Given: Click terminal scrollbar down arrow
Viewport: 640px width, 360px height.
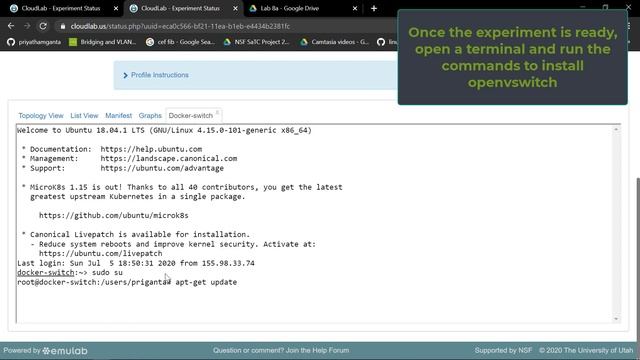Looking at the screenshot, I should (x=616, y=319).
